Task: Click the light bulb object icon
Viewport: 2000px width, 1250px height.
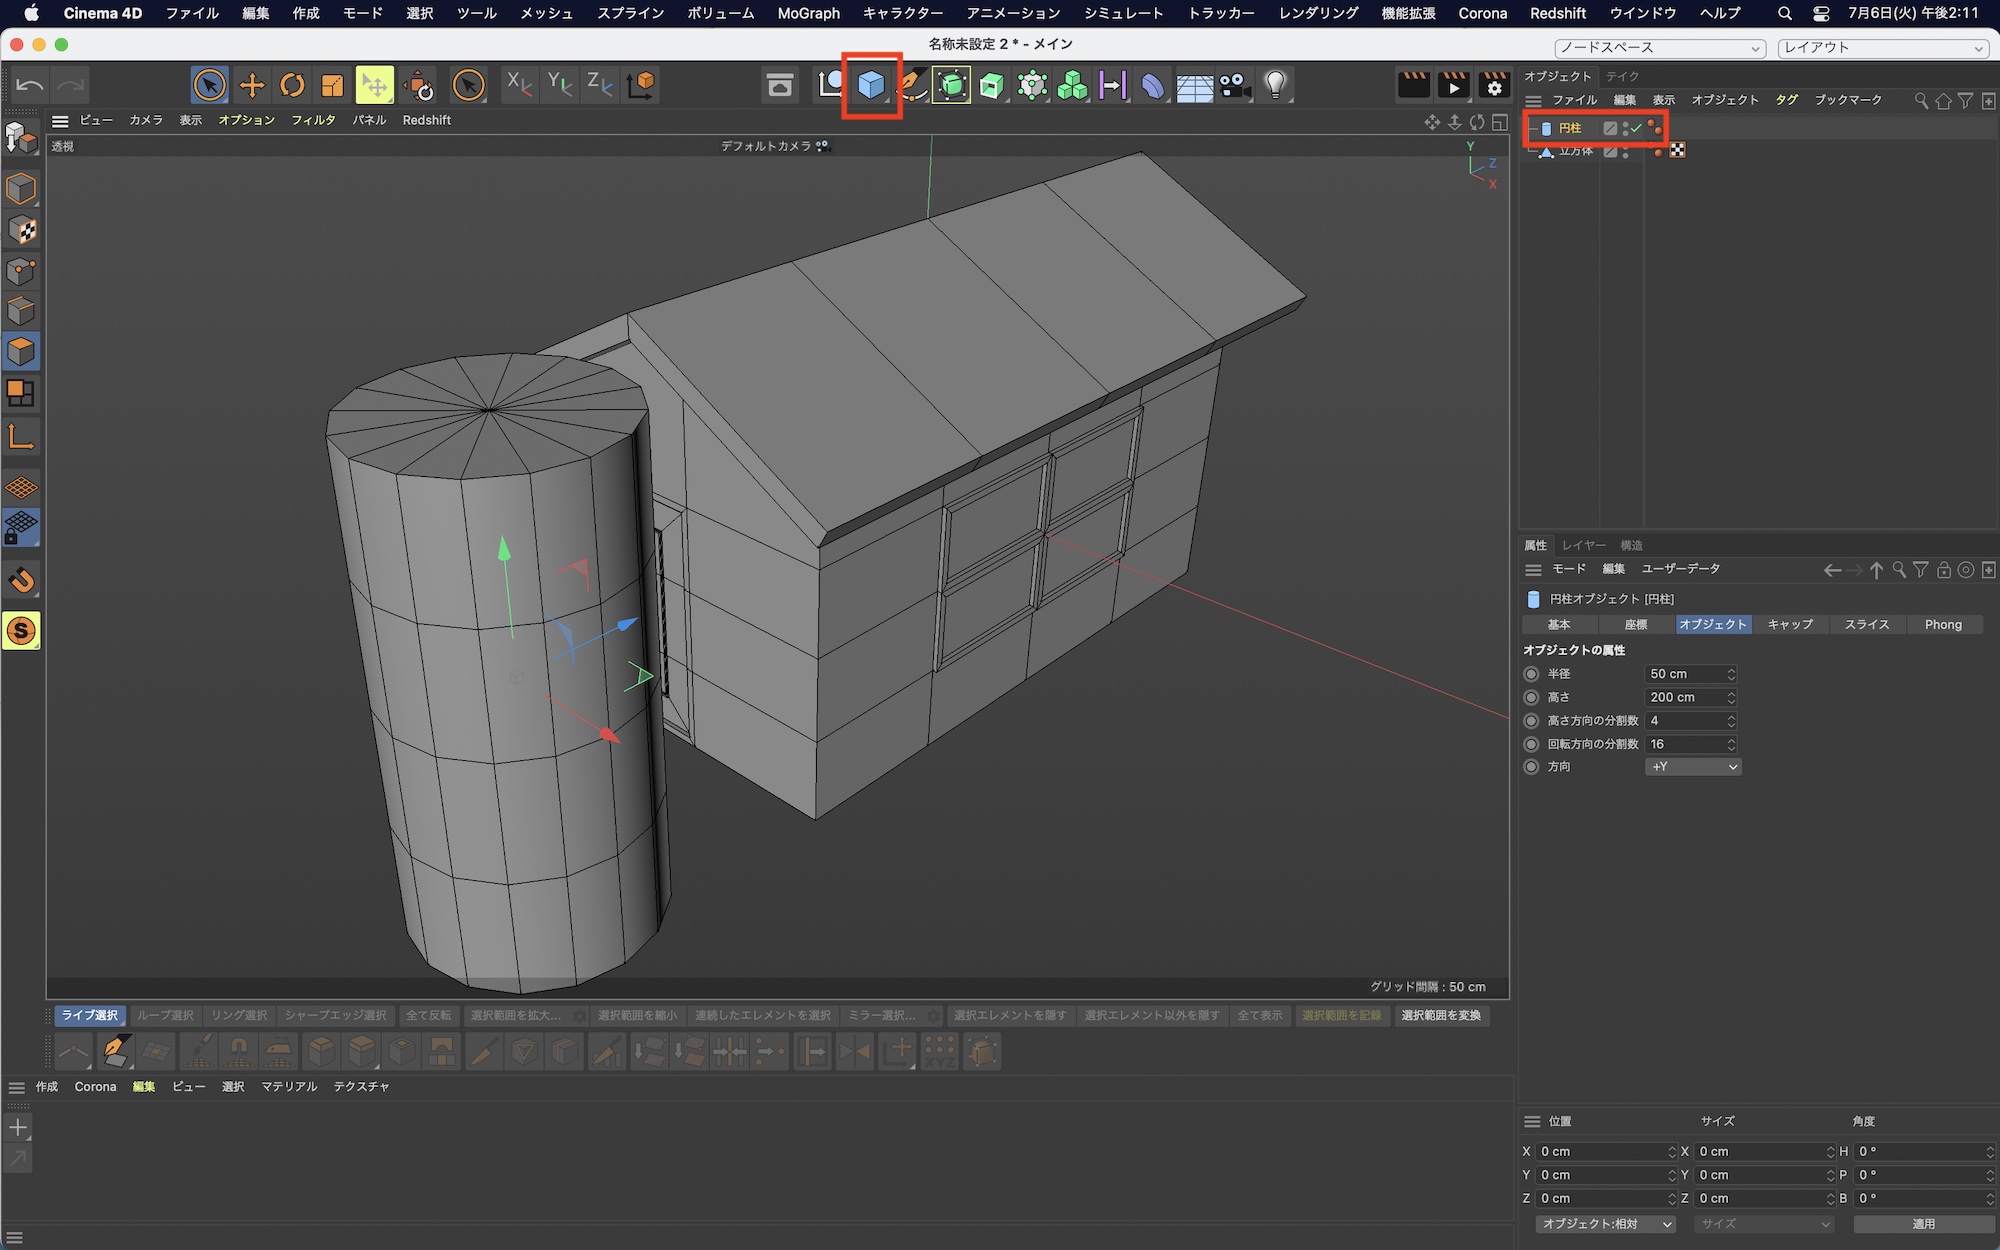Action: tap(1275, 86)
